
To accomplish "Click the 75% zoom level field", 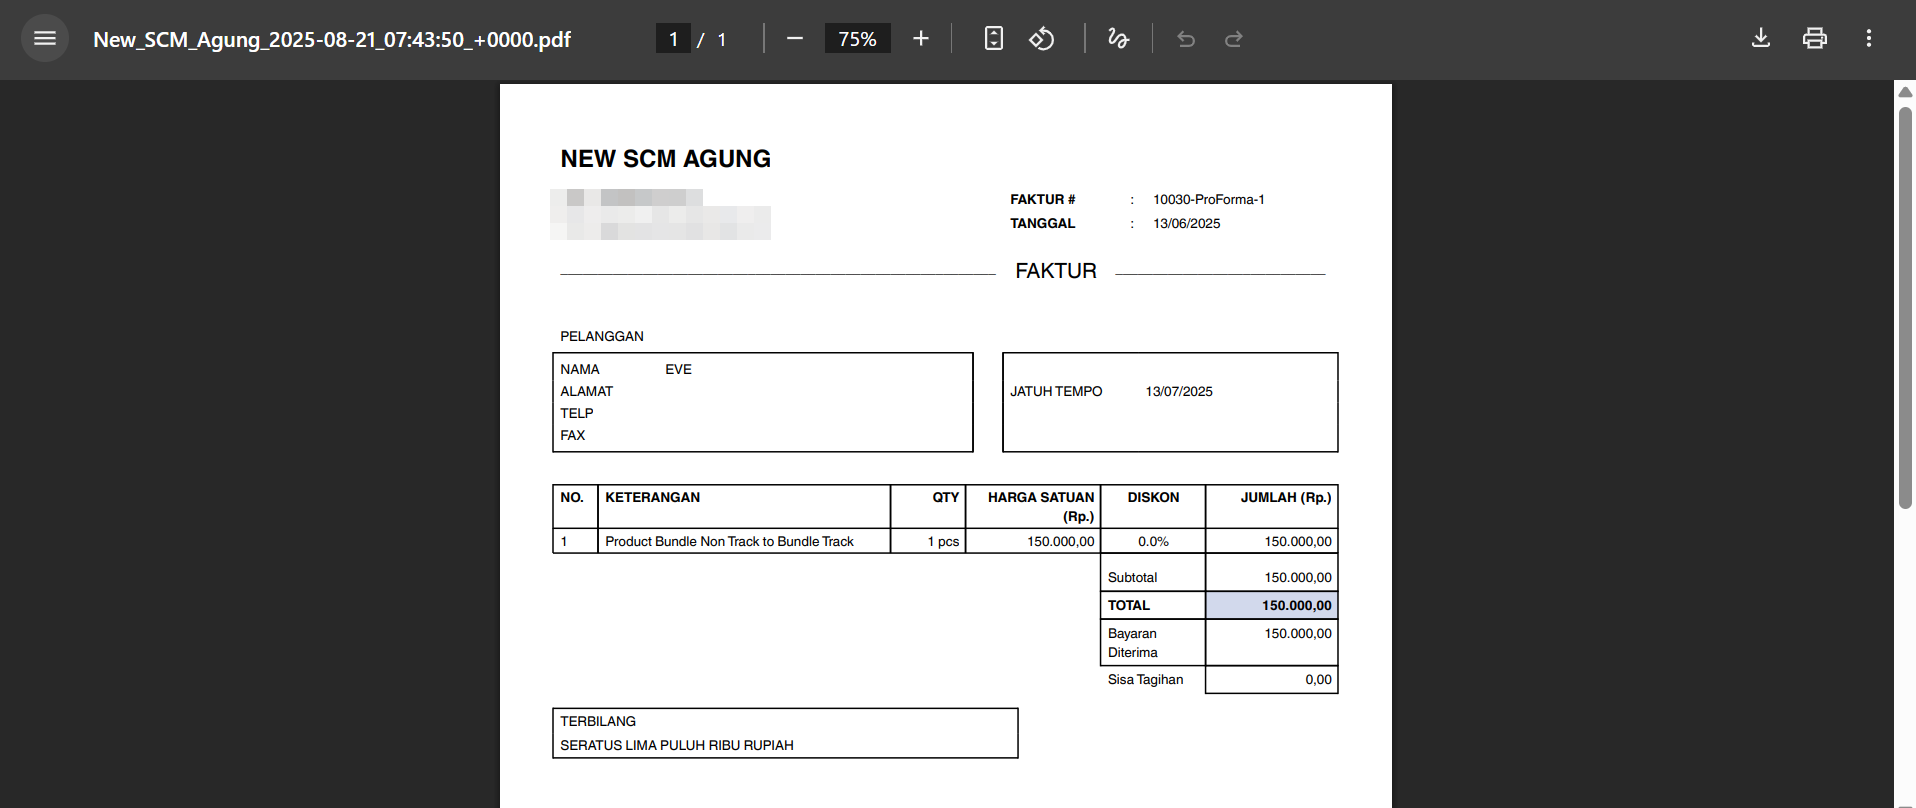I will click(857, 39).
